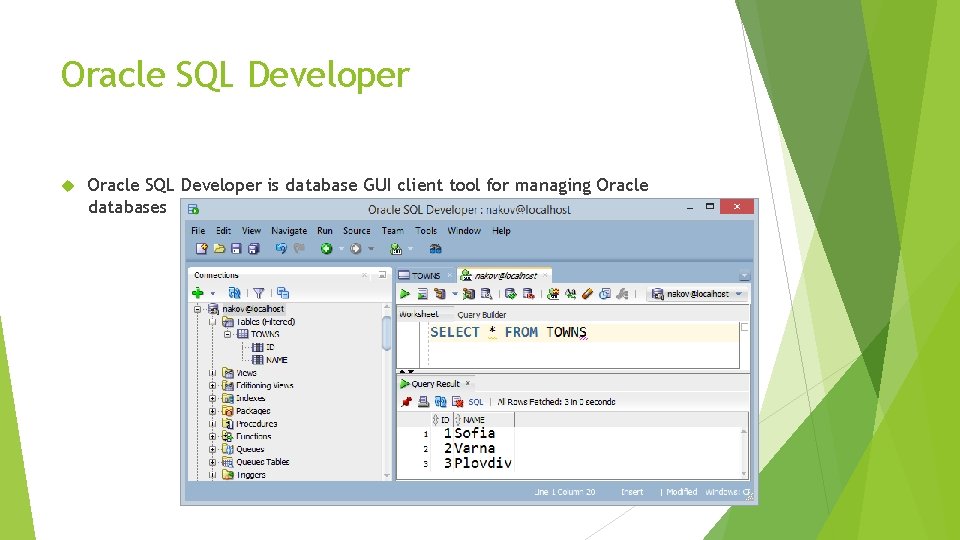Click the SQL Tuning Advisor icon
Viewport: 960px width, 540px height.
[x=487, y=294]
